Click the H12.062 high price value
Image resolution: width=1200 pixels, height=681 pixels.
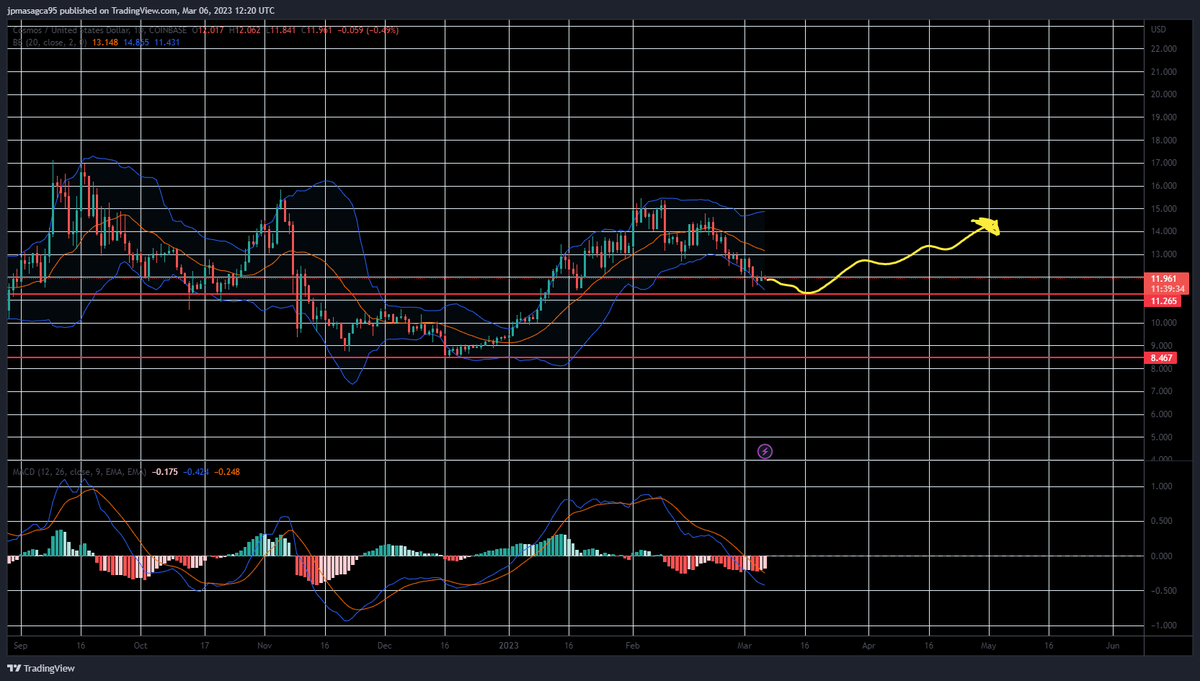tap(244, 30)
